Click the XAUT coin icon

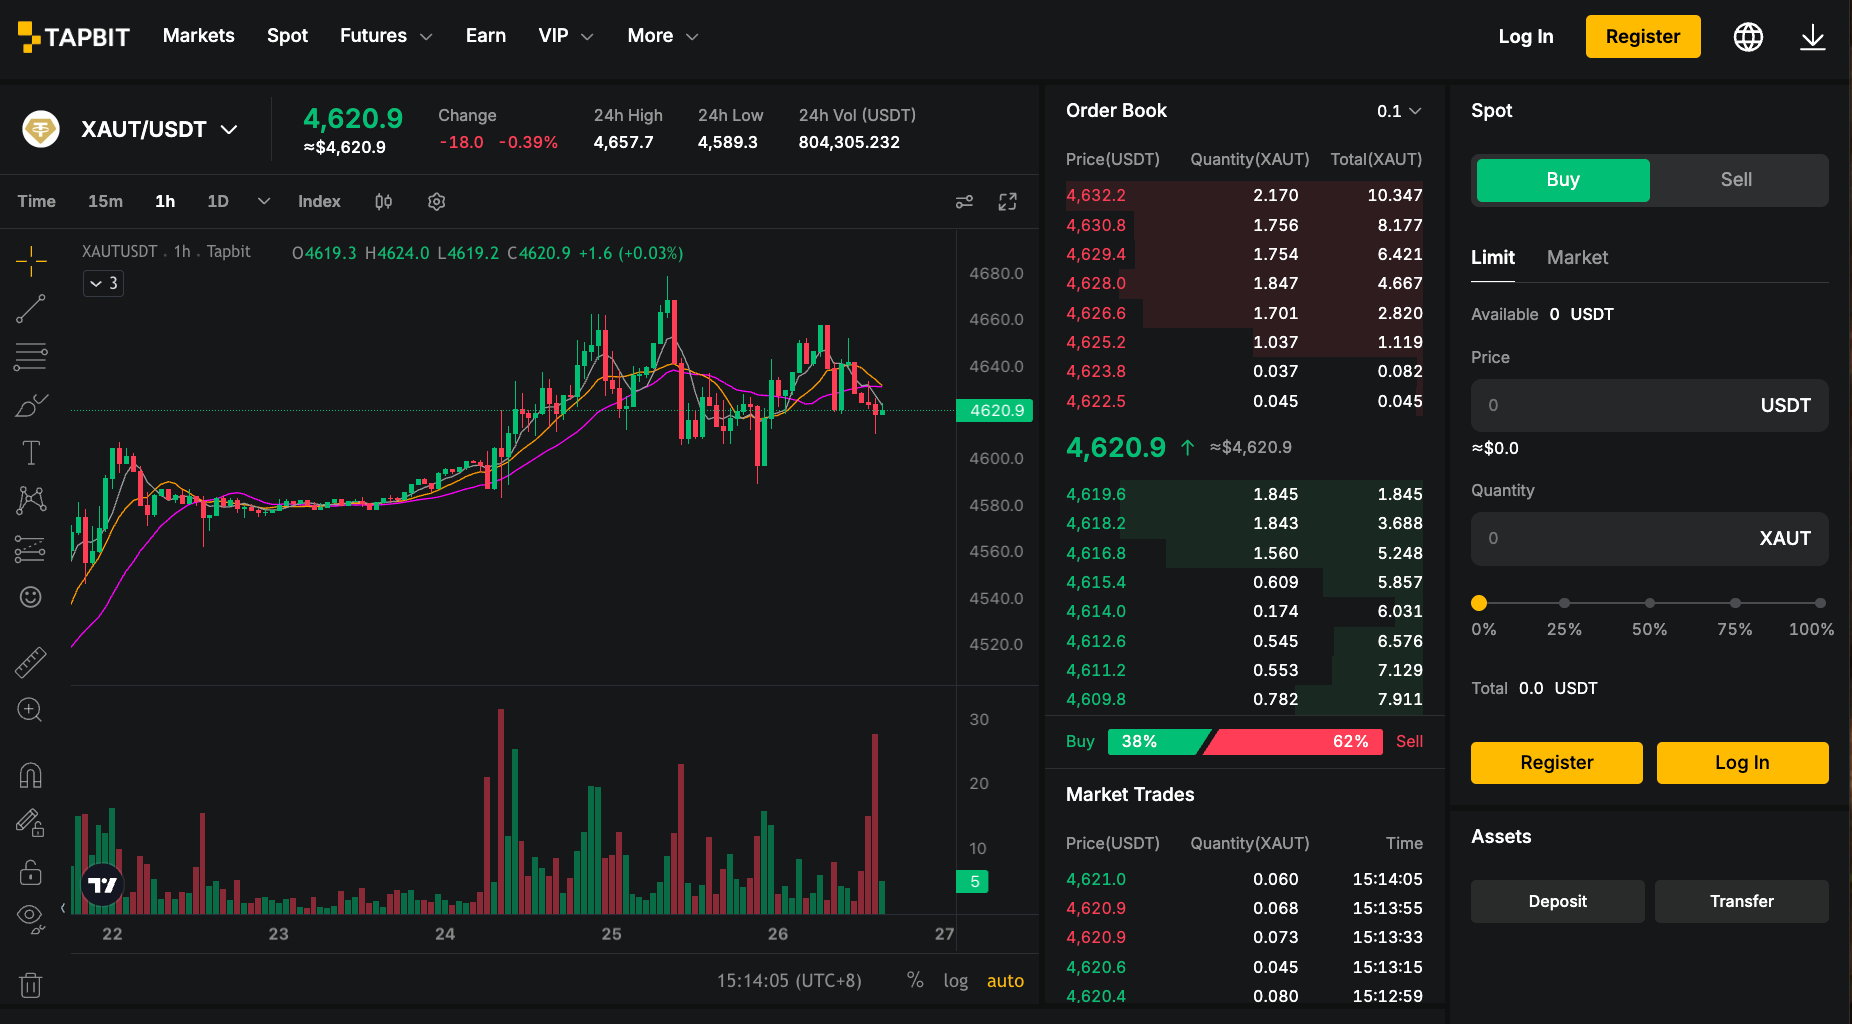[x=41, y=129]
